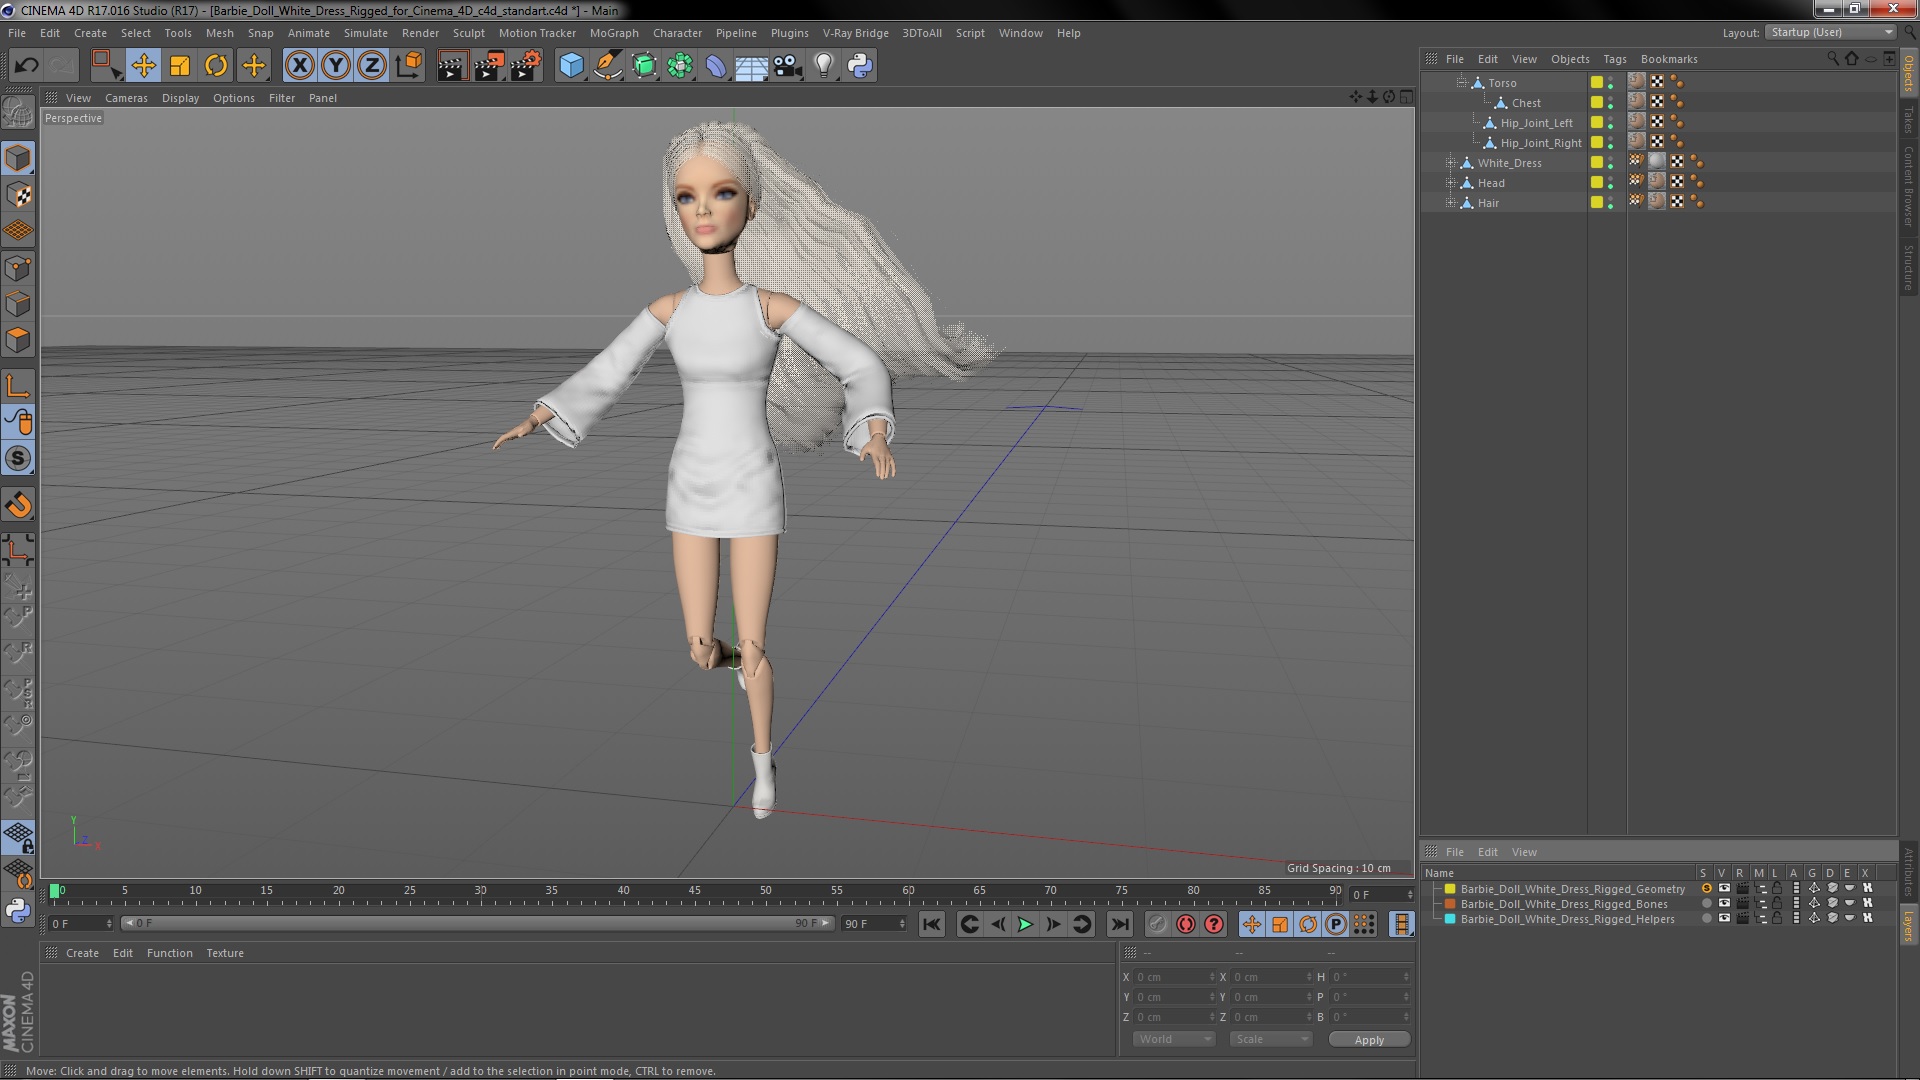Image resolution: width=1920 pixels, height=1080 pixels.
Task: Play animation forward
Action: pos(1025,924)
